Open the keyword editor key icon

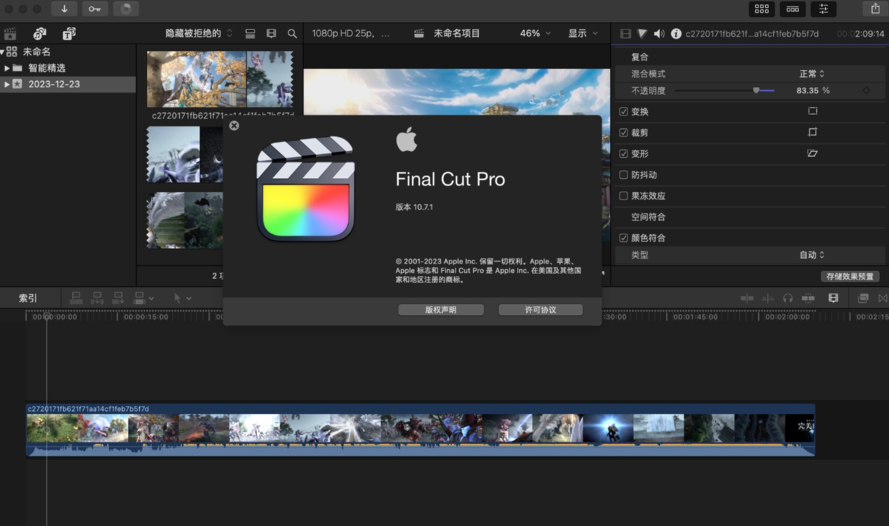[95, 9]
